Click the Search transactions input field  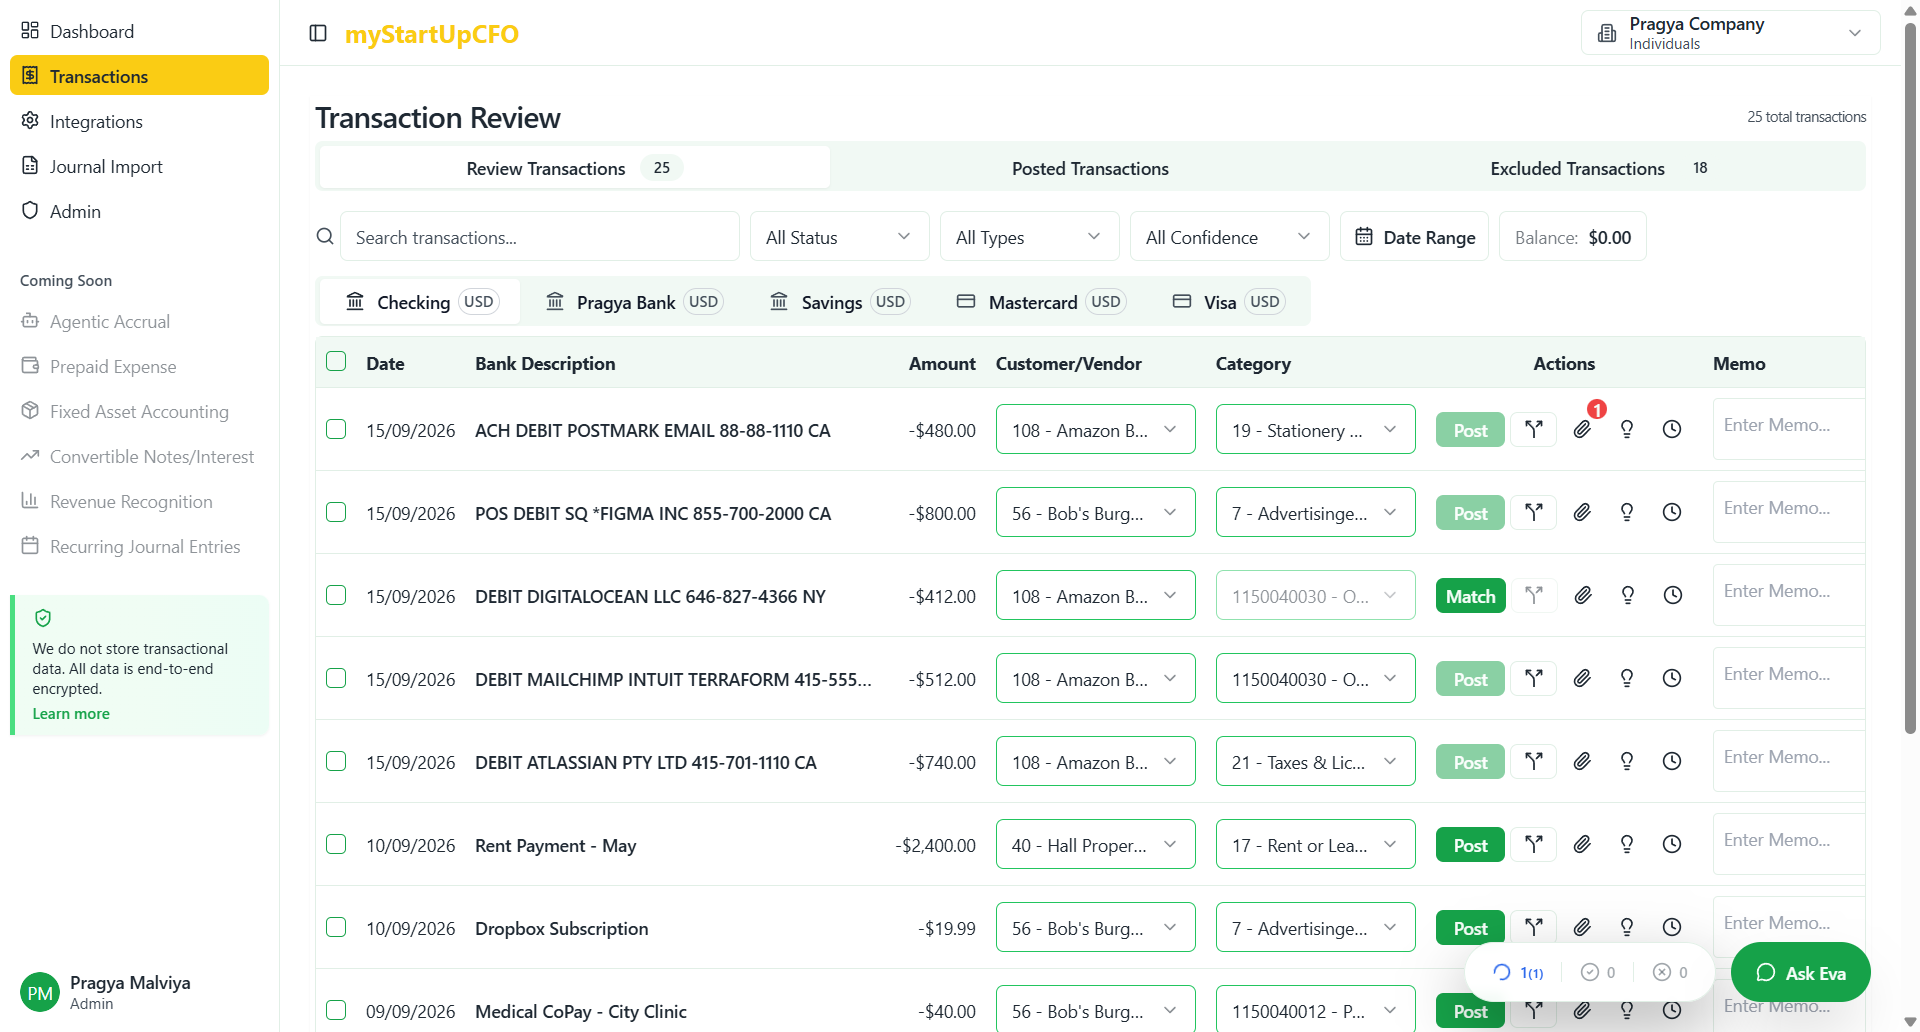click(540, 237)
